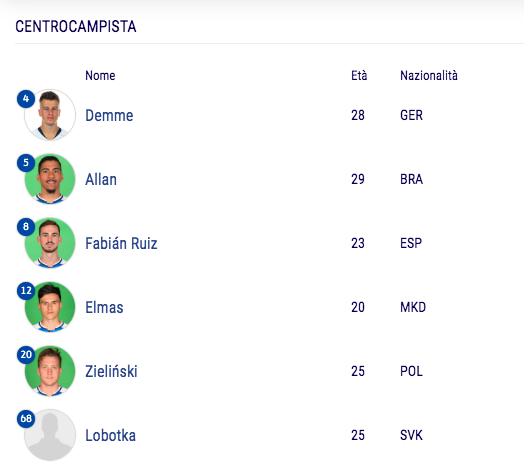The height and width of the screenshot is (471, 524).
Task: Open the Zieliński player link
Action: pyautogui.click(x=111, y=371)
